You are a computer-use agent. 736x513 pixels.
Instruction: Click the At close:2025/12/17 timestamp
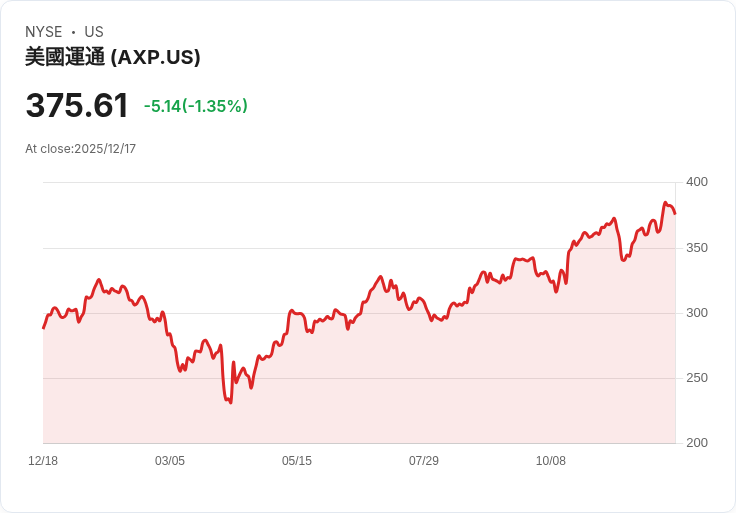pos(80,149)
